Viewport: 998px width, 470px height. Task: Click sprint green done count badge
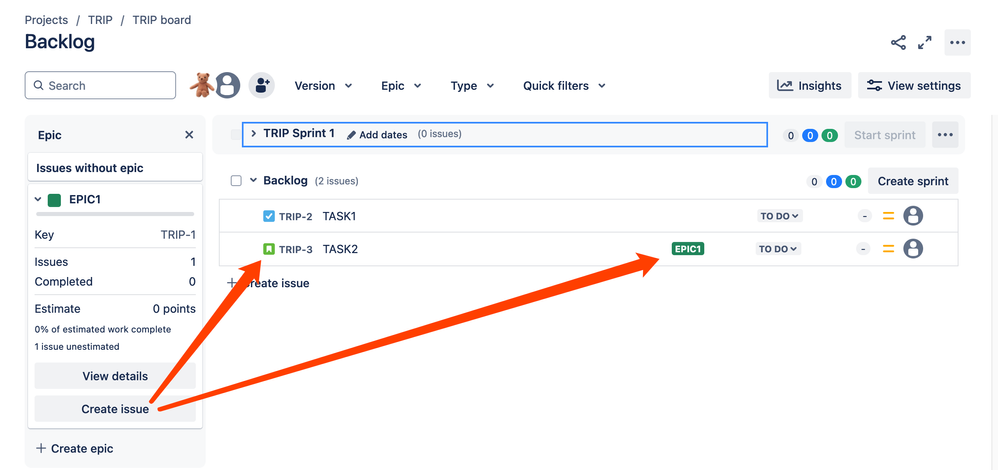coord(829,135)
